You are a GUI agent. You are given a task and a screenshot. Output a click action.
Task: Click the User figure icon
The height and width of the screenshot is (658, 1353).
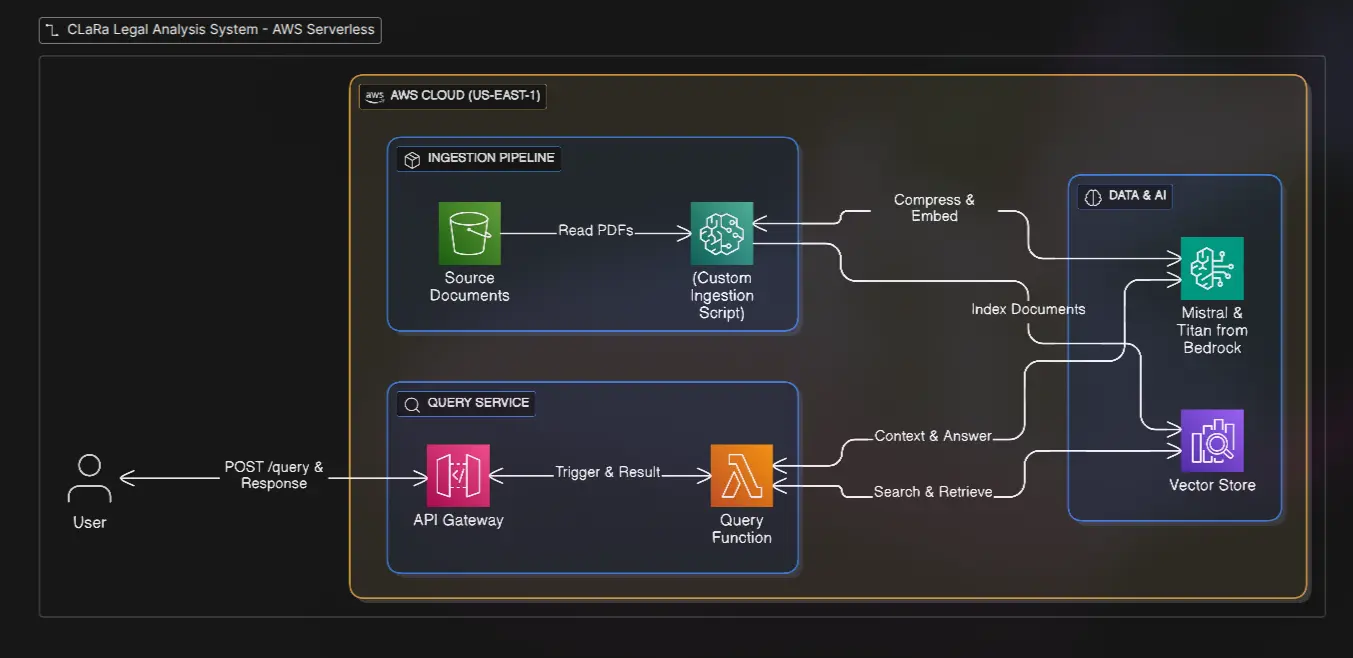point(89,479)
